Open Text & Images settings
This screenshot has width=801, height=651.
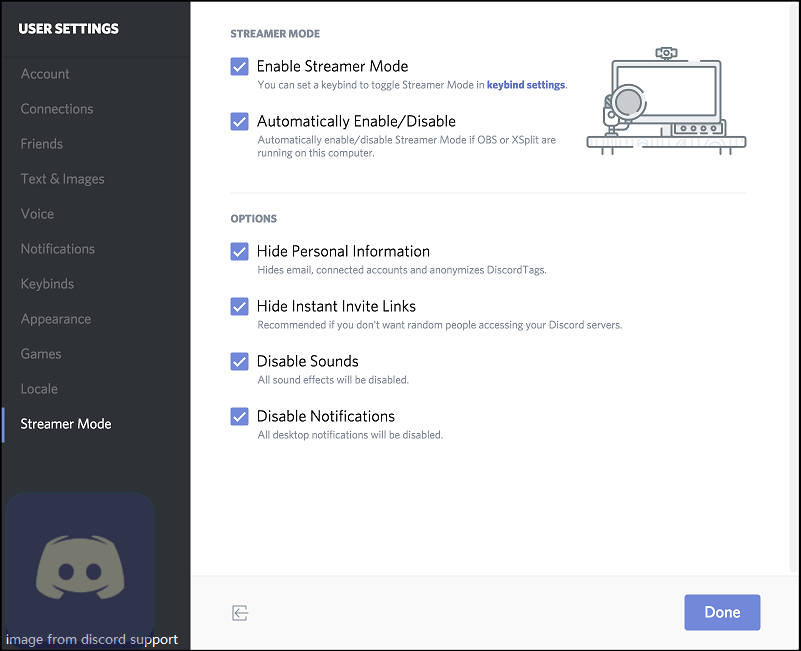pos(63,179)
